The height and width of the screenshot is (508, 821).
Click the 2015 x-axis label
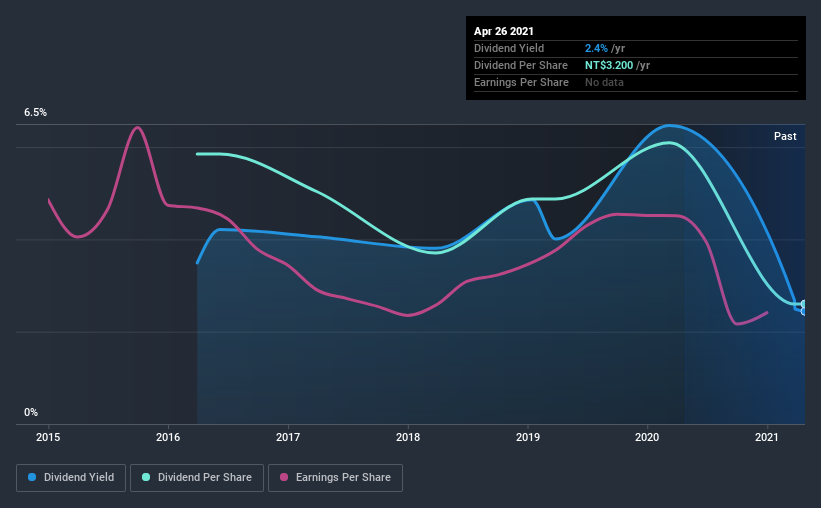click(48, 437)
